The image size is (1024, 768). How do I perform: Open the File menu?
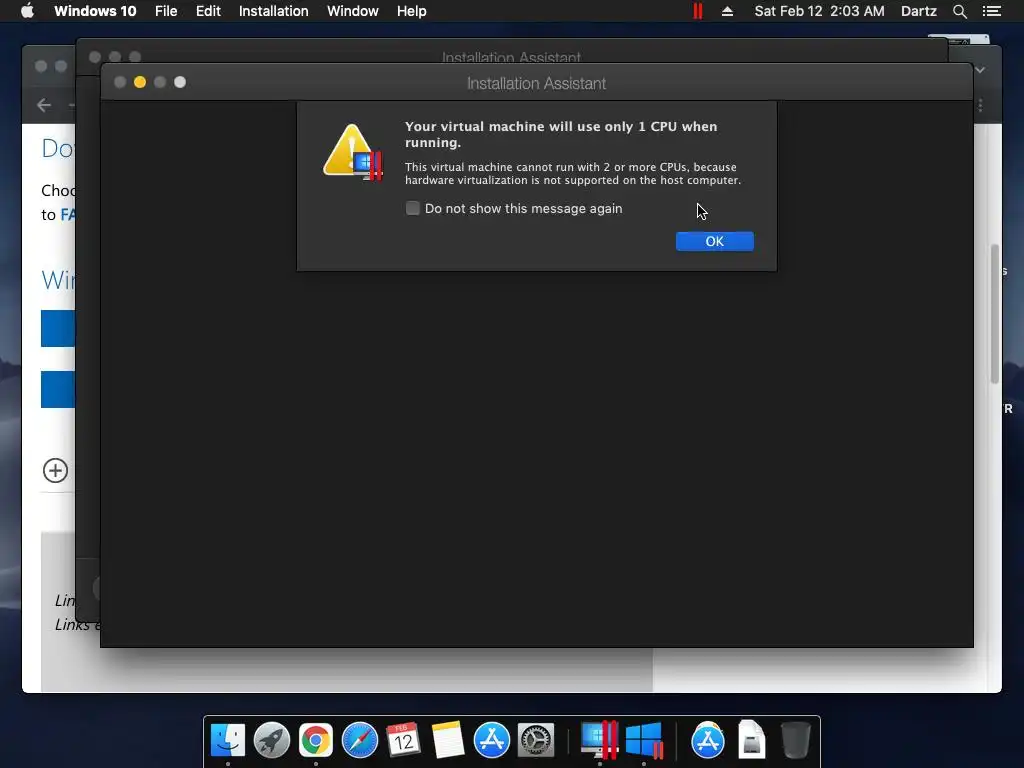pos(166,11)
